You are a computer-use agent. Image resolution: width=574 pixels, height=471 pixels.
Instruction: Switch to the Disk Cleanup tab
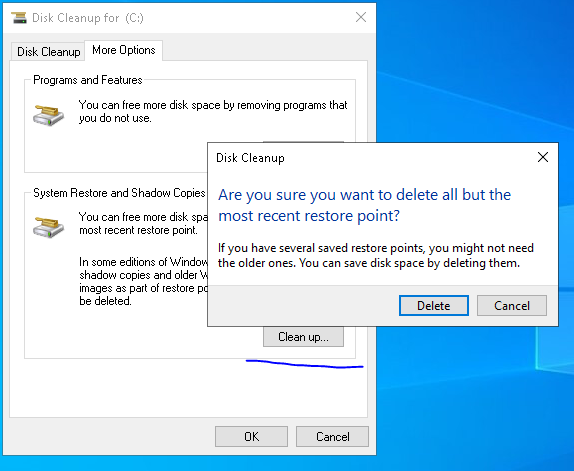click(48, 52)
